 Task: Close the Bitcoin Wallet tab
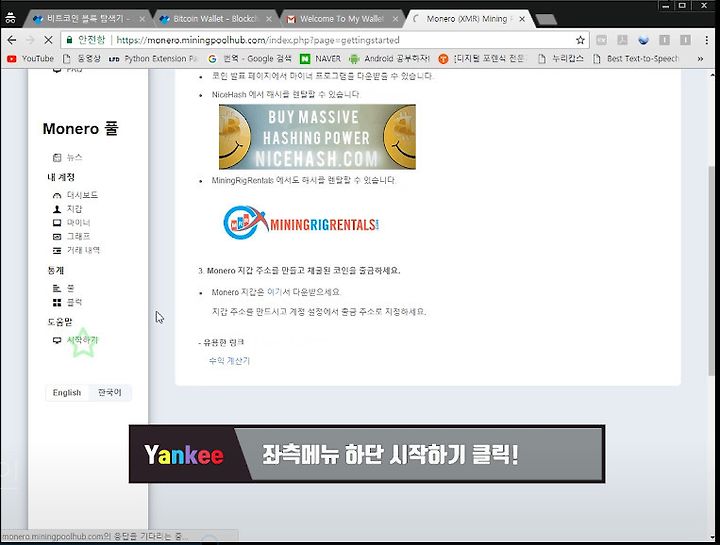pyautogui.click(x=269, y=19)
